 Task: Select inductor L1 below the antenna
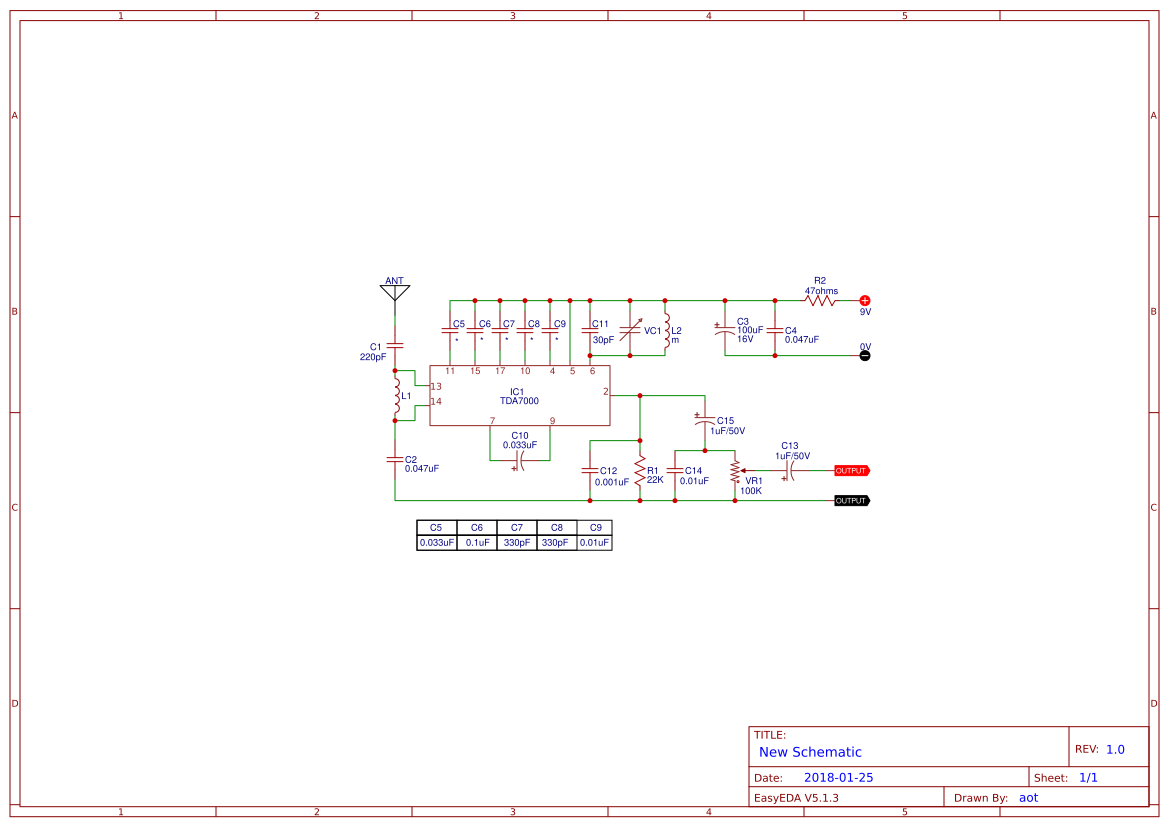pyautogui.click(x=396, y=395)
